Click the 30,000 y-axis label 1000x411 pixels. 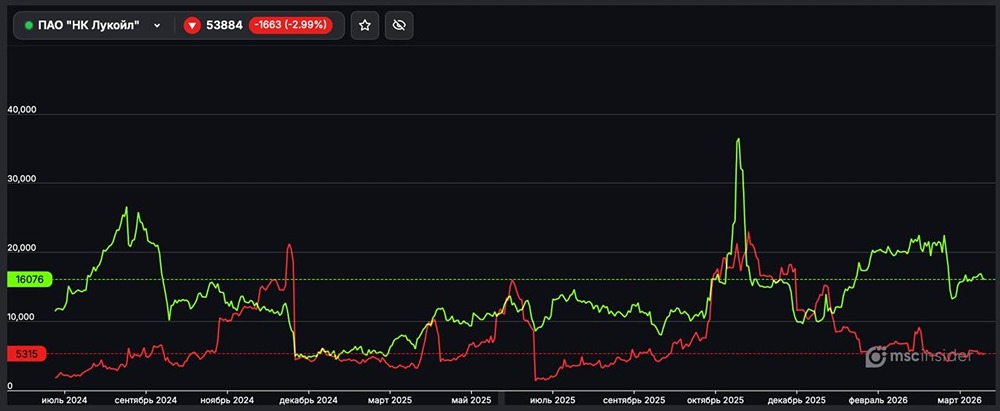(21, 180)
